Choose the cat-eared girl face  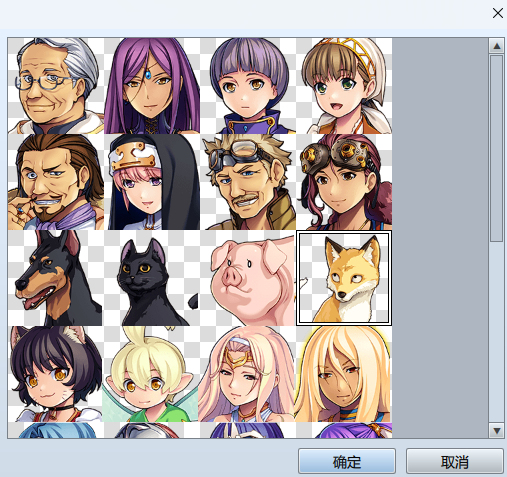56,374
